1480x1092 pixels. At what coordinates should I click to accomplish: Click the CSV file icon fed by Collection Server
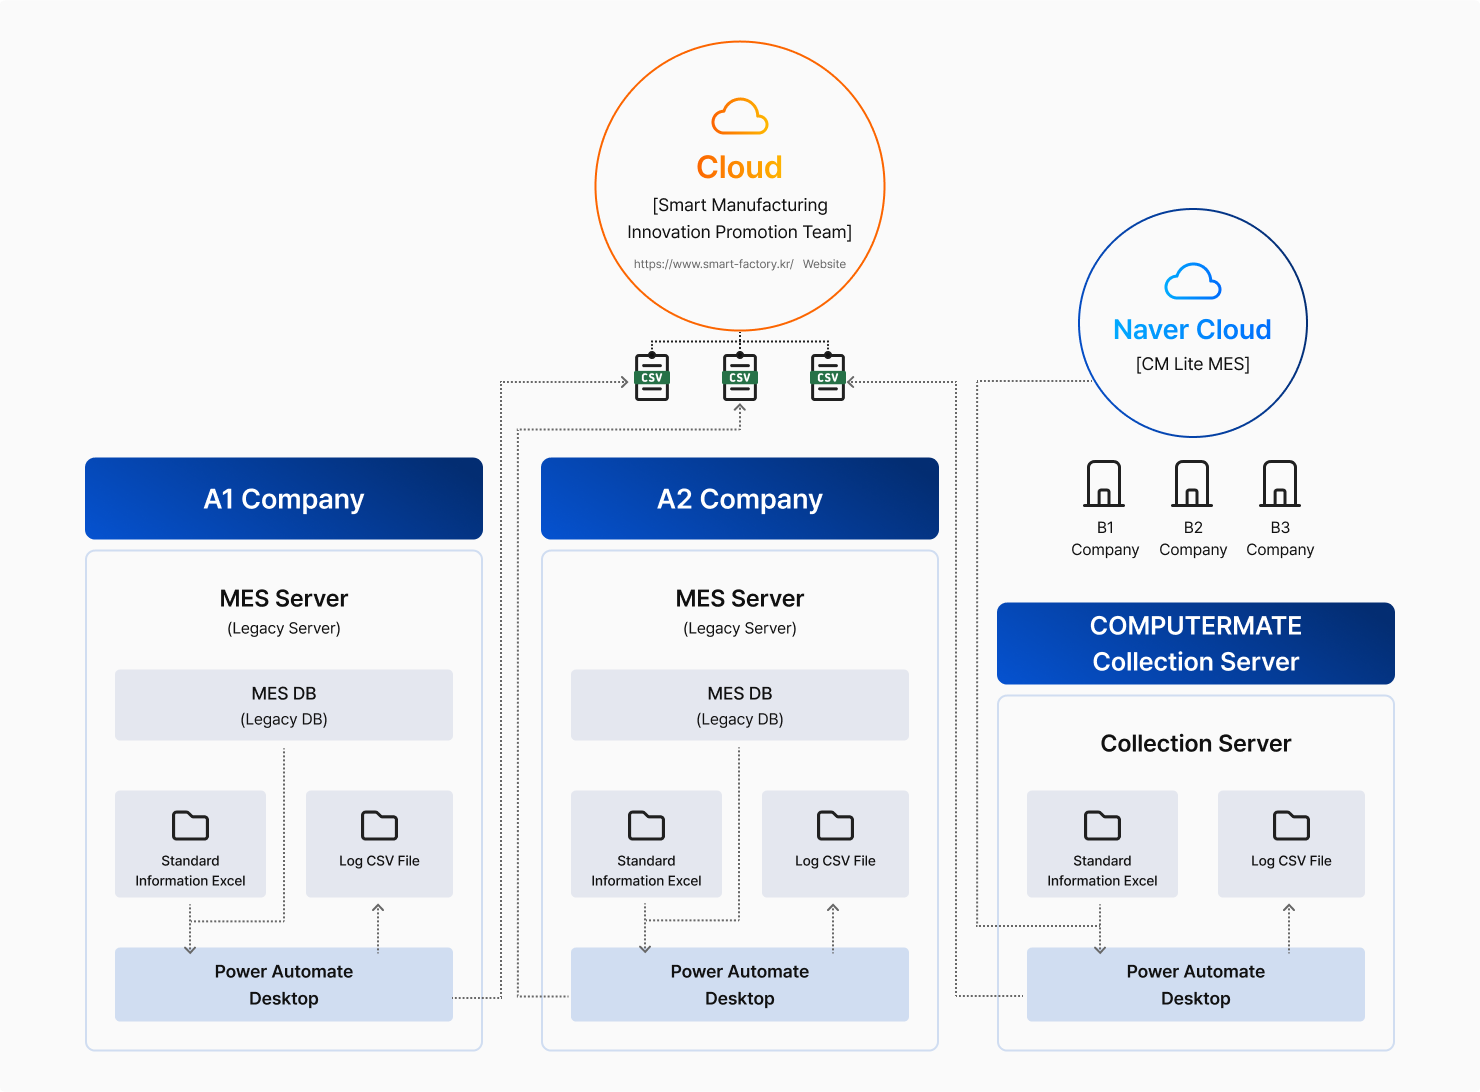tap(828, 377)
